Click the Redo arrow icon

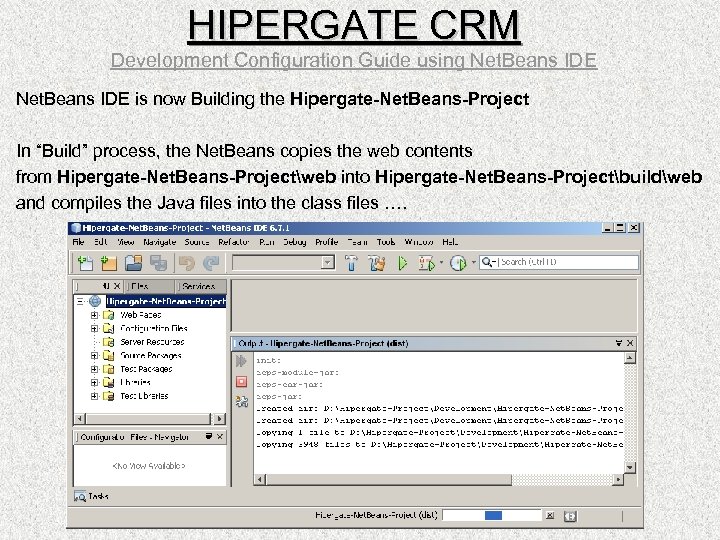tap(211, 263)
